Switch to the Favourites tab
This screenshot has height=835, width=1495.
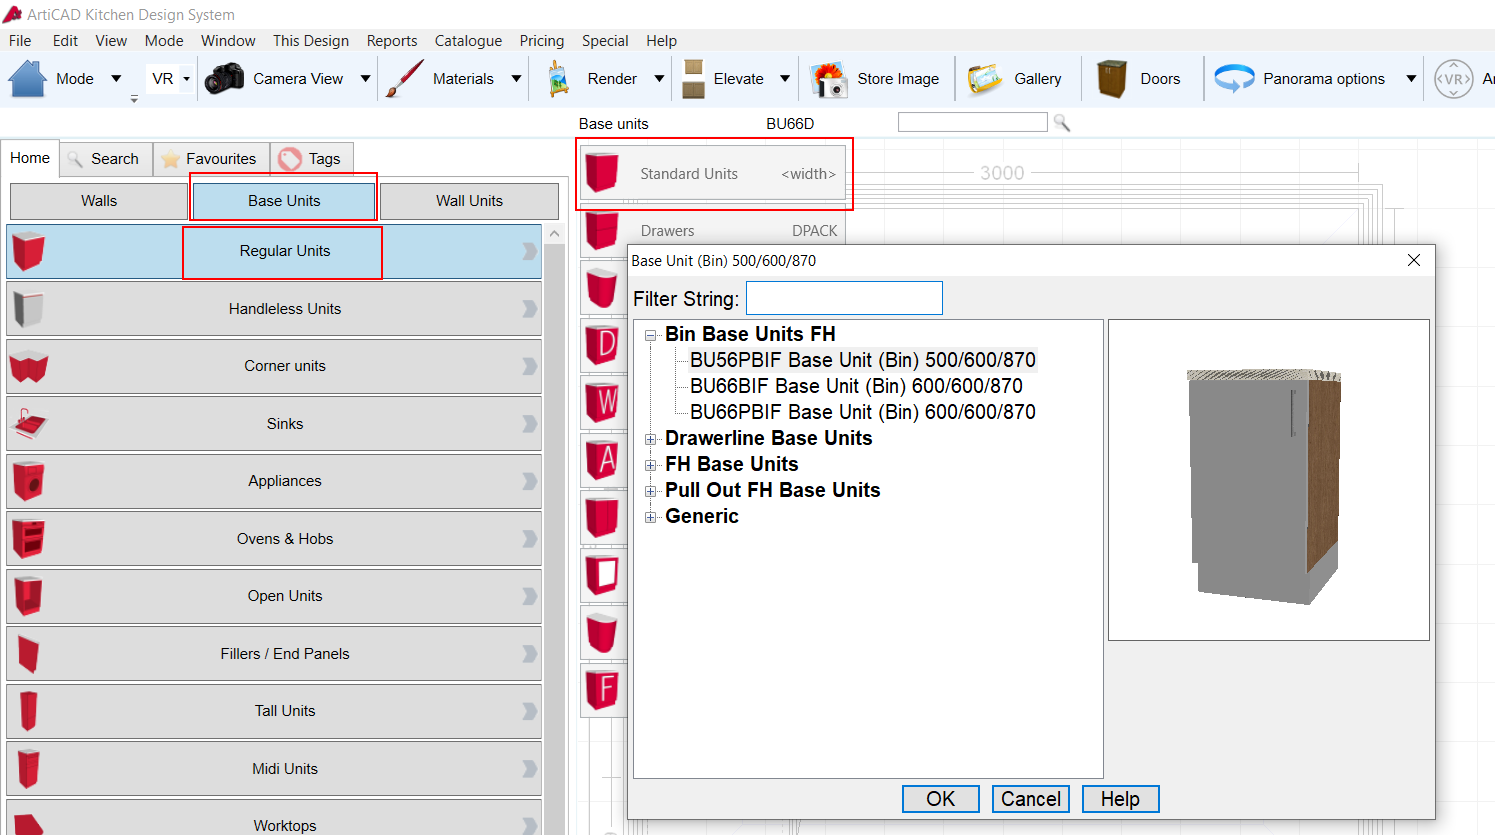pyautogui.click(x=211, y=159)
